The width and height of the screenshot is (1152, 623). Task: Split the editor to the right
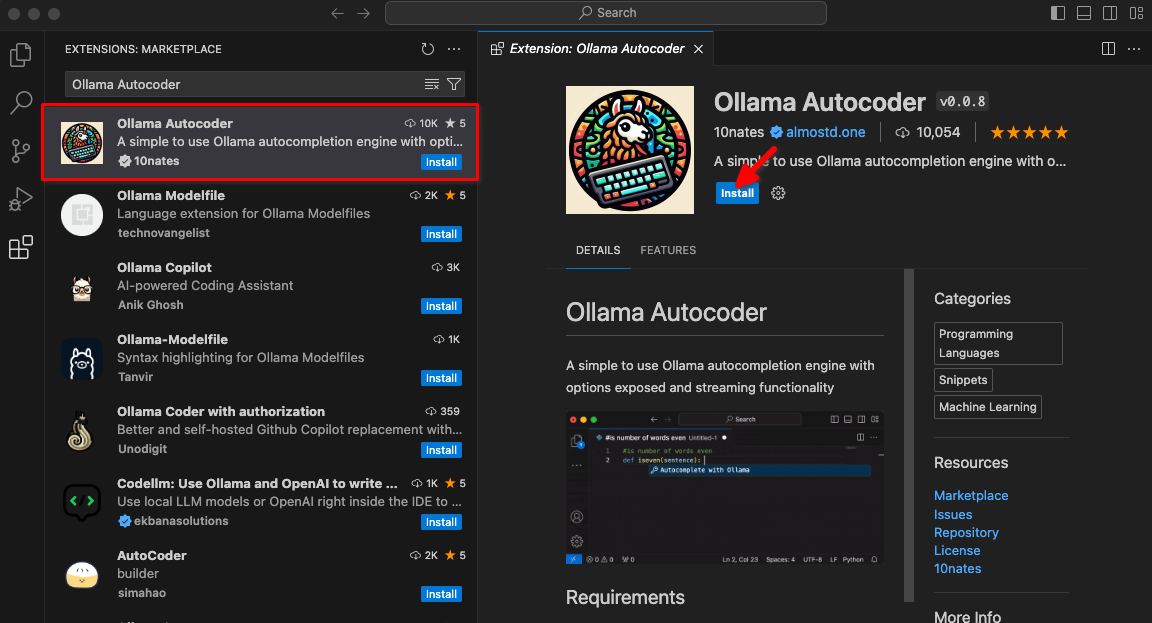[x=1109, y=48]
